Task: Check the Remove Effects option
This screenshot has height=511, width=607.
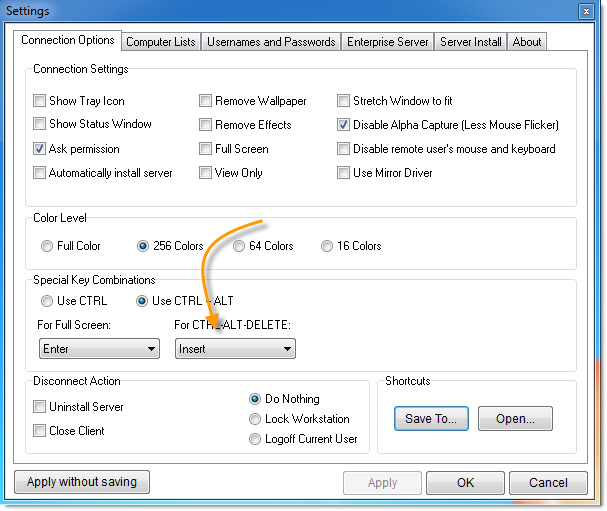Action: pyautogui.click(x=205, y=125)
